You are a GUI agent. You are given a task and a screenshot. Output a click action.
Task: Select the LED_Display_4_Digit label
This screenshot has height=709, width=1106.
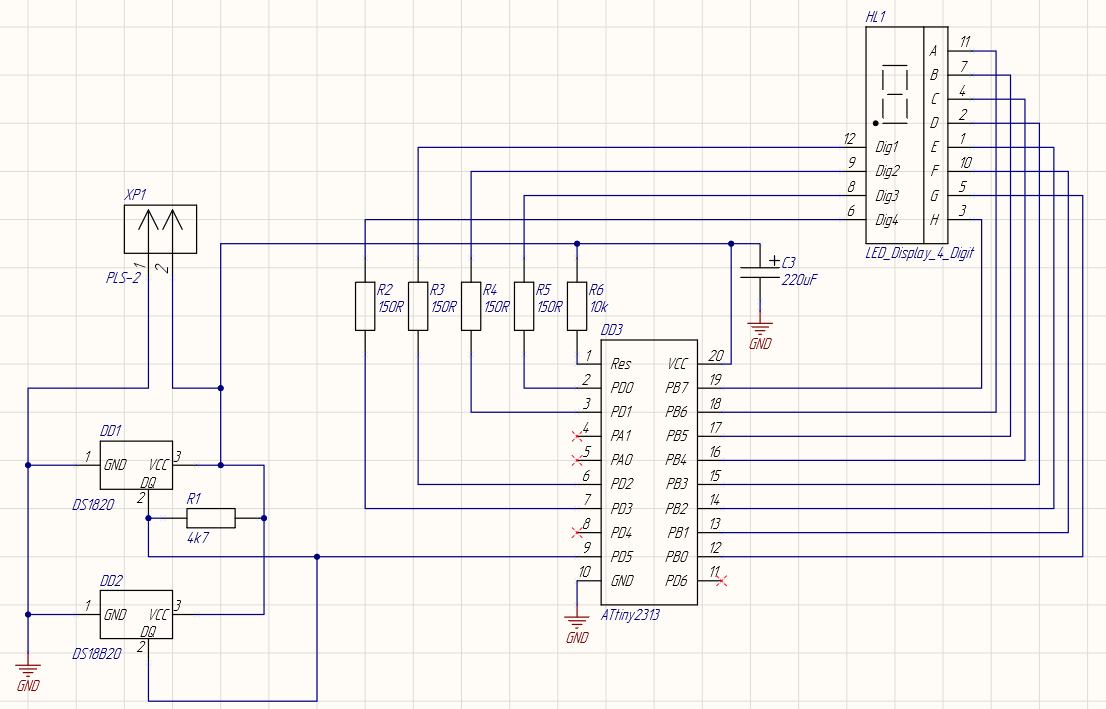919,253
